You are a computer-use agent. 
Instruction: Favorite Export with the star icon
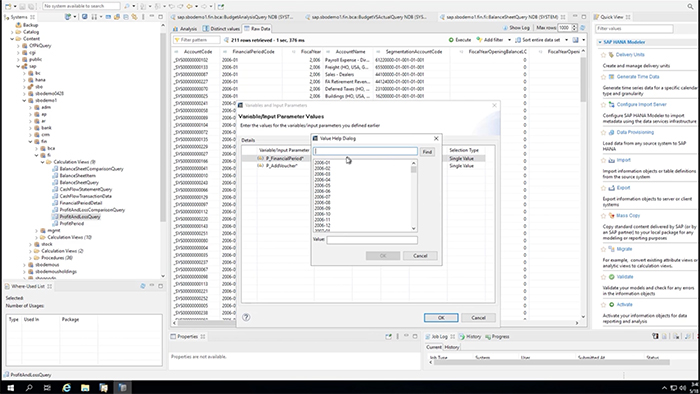[x=603, y=188]
